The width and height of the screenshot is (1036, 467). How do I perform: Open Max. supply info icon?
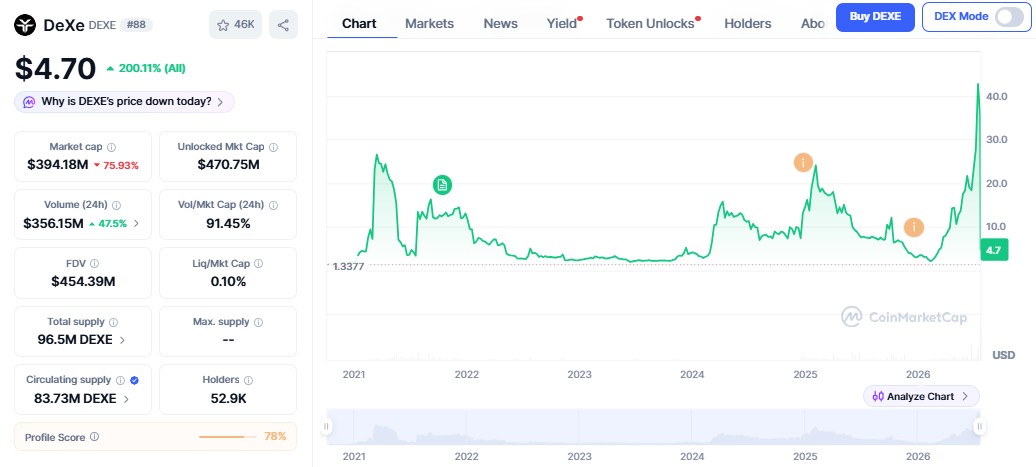click(x=258, y=322)
